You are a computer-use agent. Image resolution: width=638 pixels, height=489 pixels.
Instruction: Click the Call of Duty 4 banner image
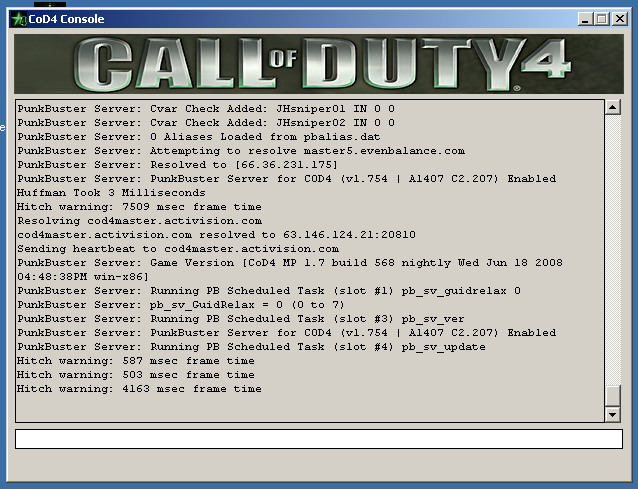(319, 64)
